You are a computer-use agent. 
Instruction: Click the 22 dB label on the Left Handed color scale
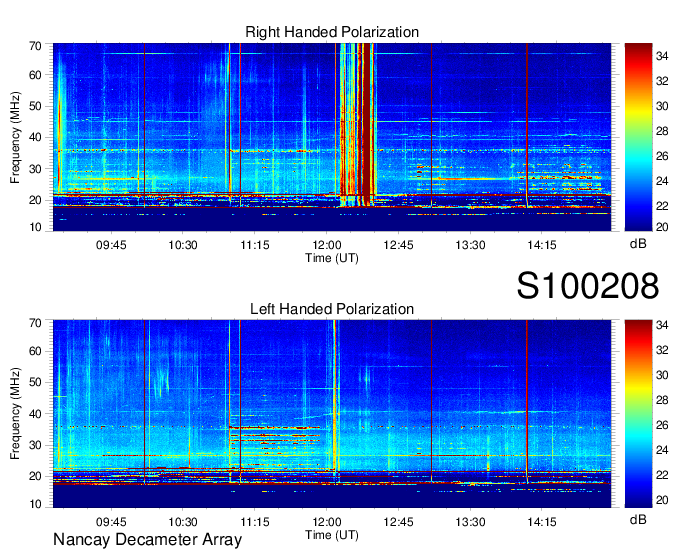coord(662,475)
